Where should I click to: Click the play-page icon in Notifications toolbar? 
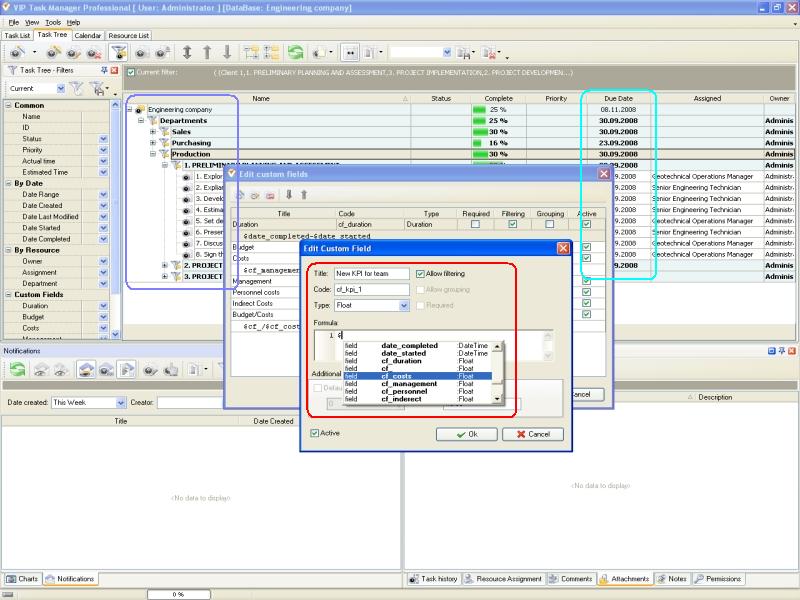[x=127, y=369]
